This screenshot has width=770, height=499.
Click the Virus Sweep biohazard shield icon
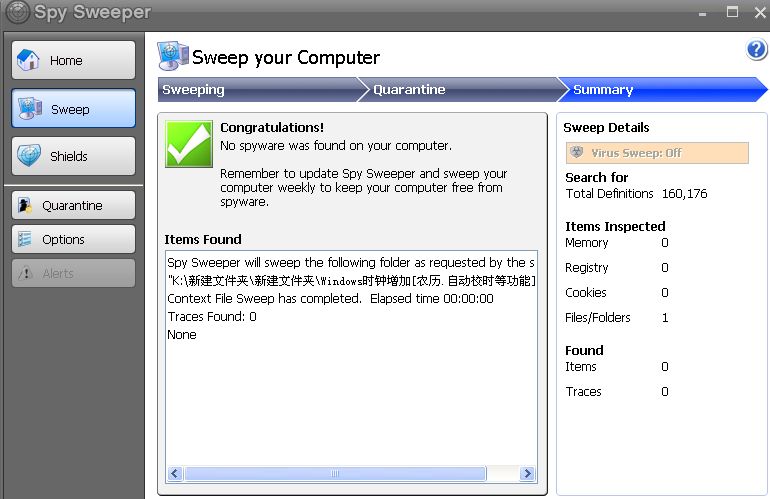tap(577, 153)
